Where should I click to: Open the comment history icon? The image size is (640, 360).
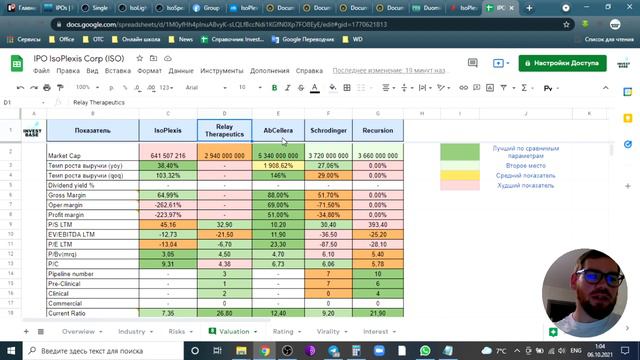473,63
